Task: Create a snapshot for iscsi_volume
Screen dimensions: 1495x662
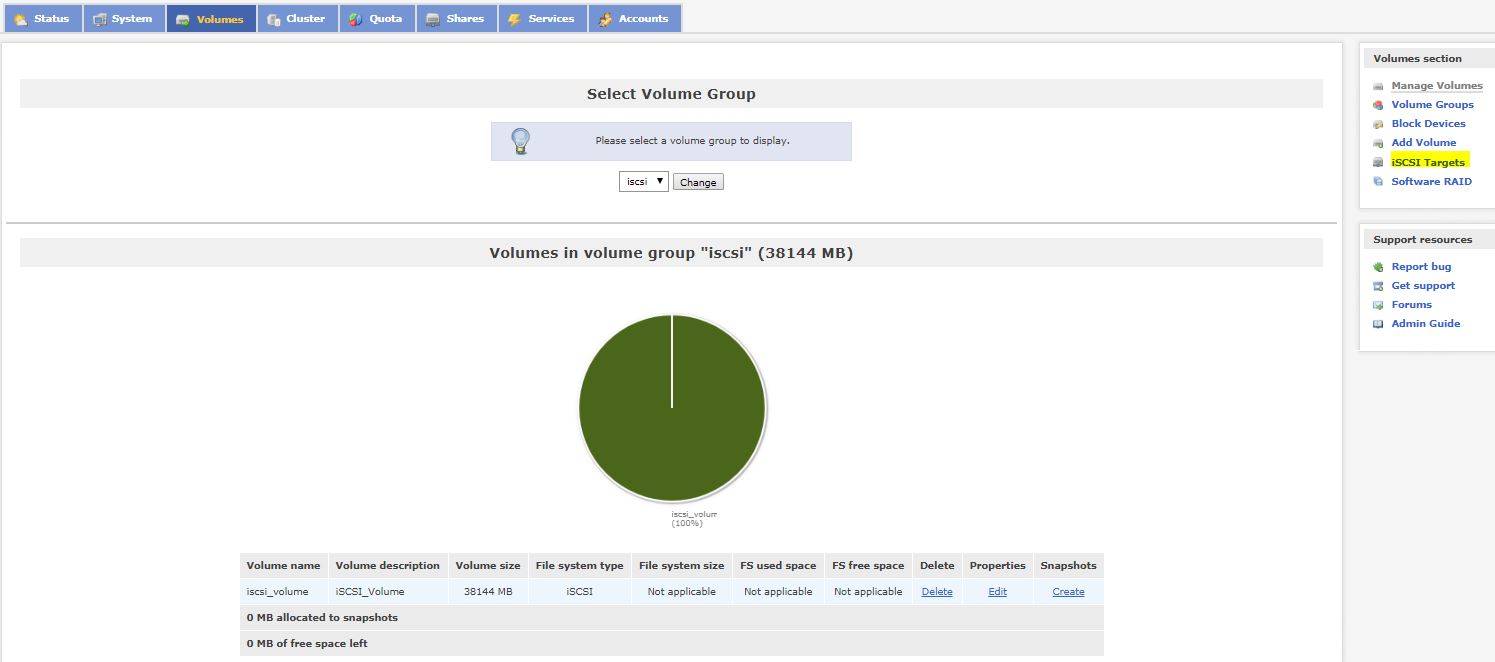Action: click(x=1068, y=592)
